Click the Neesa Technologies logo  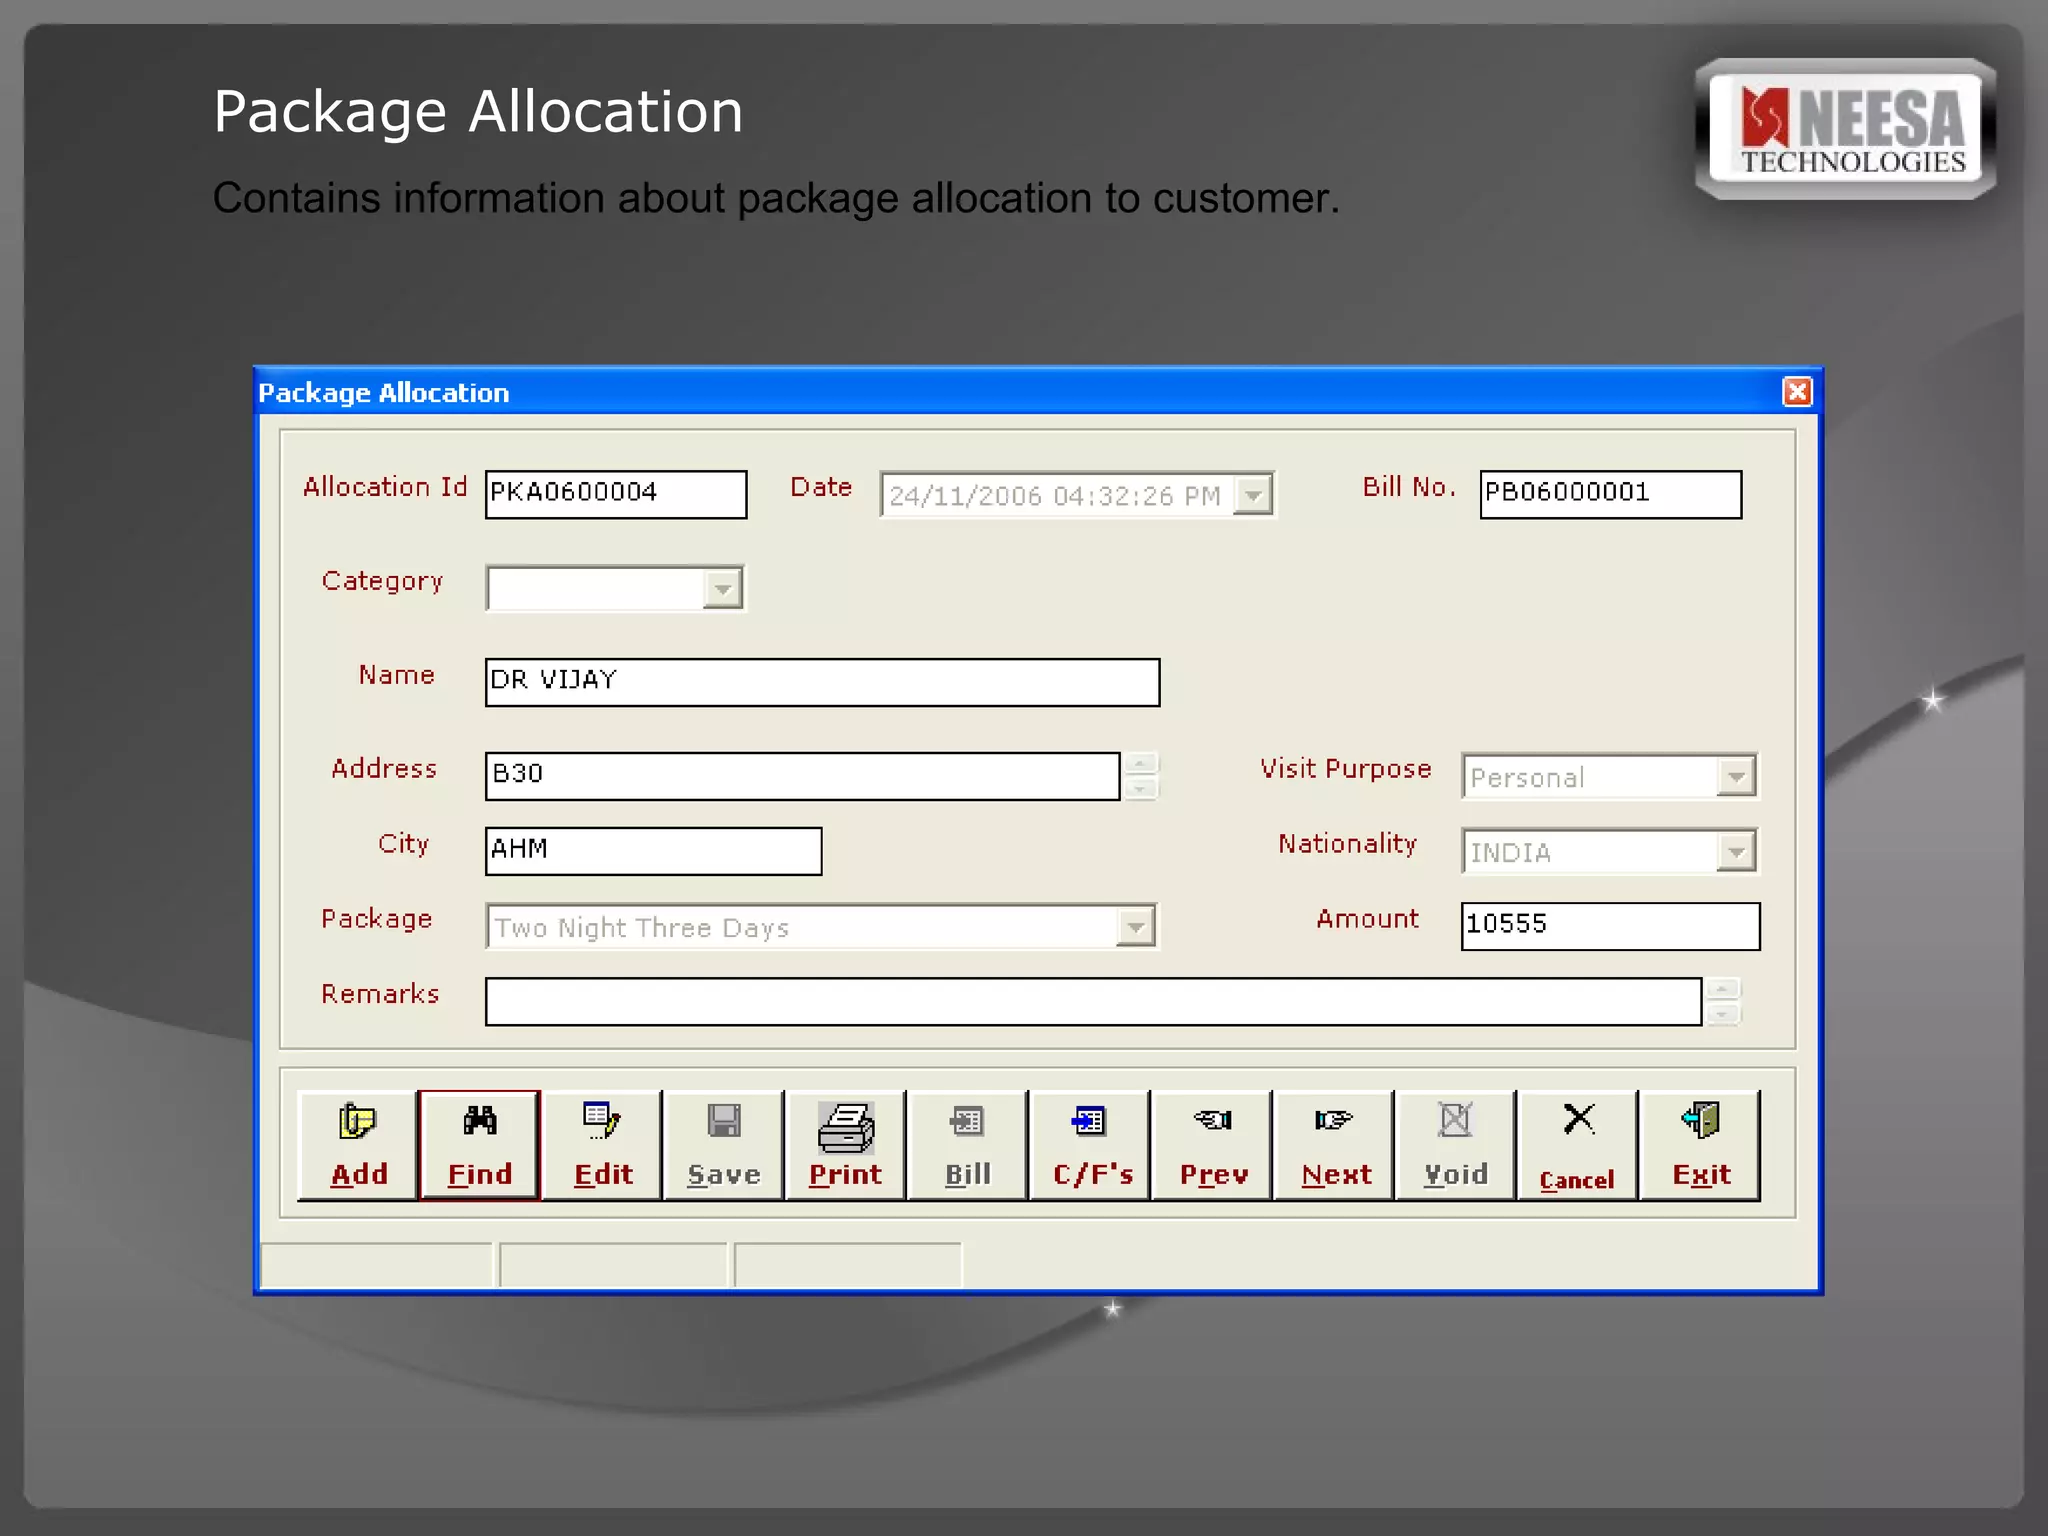tap(1846, 129)
